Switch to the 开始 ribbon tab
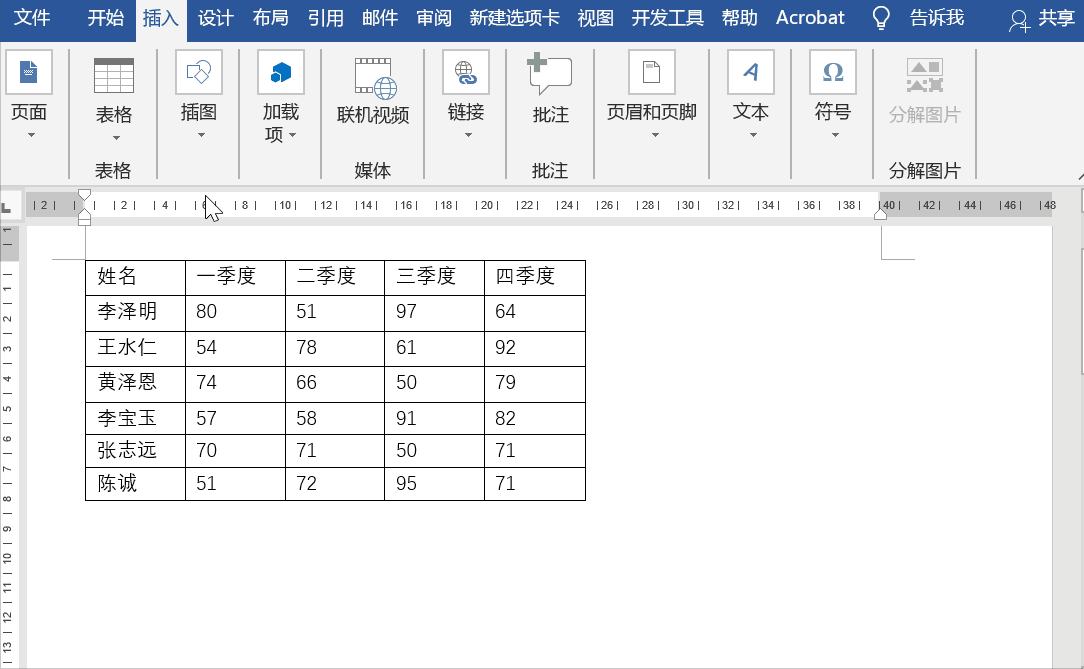The image size is (1084, 669). coord(104,18)
